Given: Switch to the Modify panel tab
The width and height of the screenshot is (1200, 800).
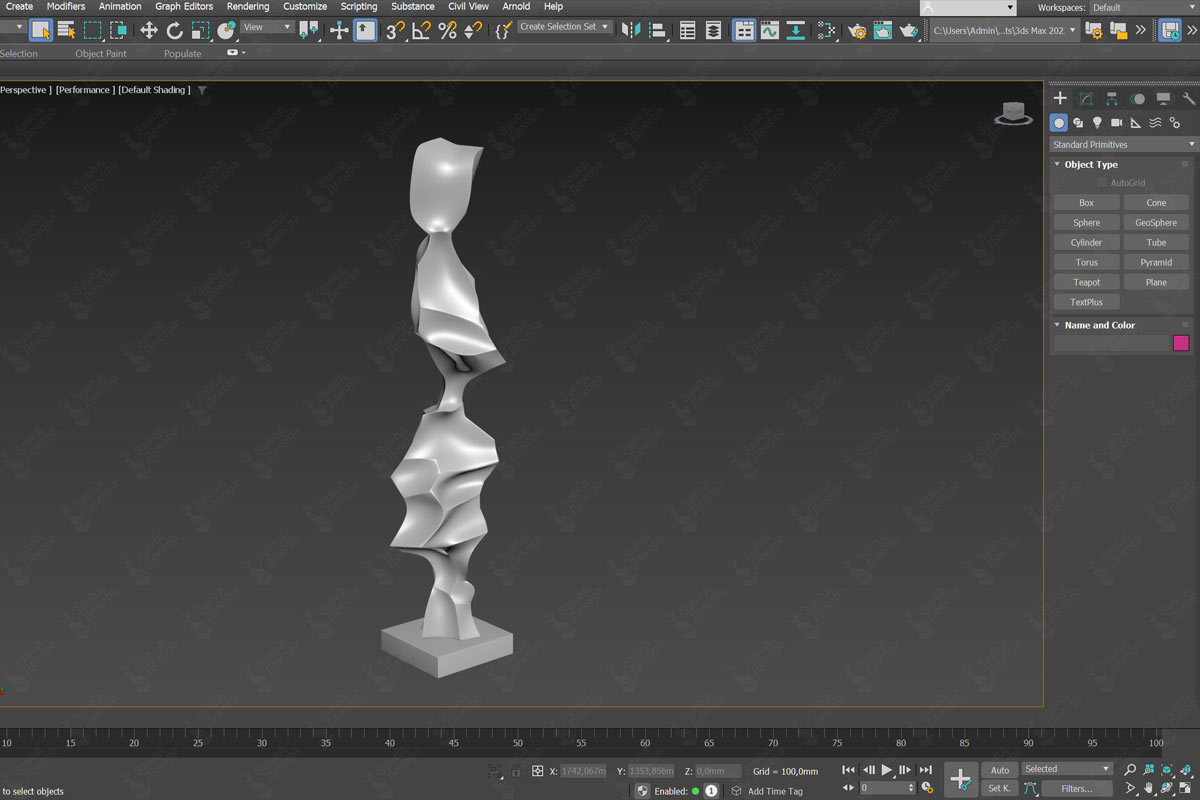Looking at the screenshot, I should 1086,98.
